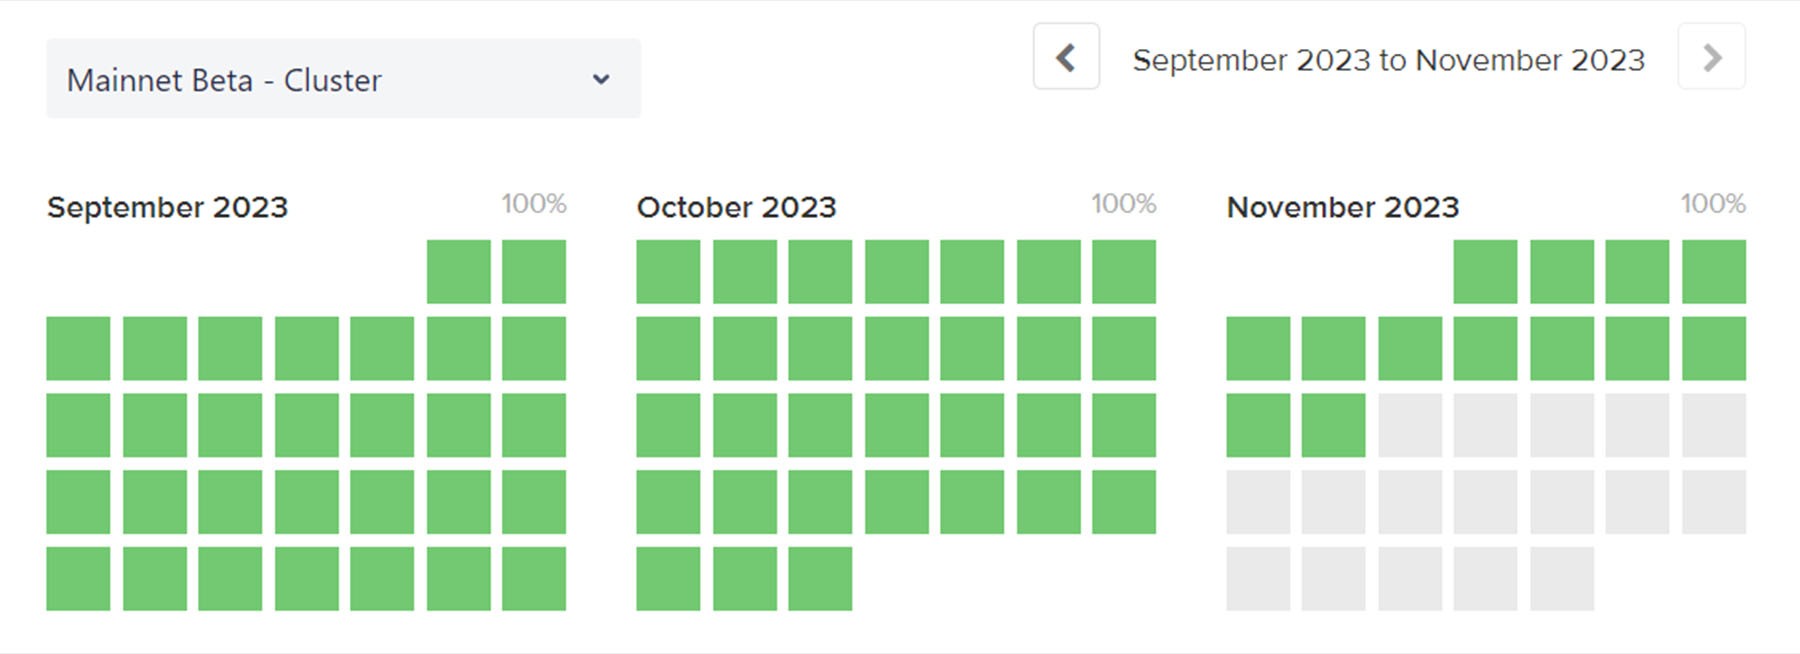Select the gray November 30 day square
The width and height of the screenshot is (1800, 654).
tap(1562, 579)
